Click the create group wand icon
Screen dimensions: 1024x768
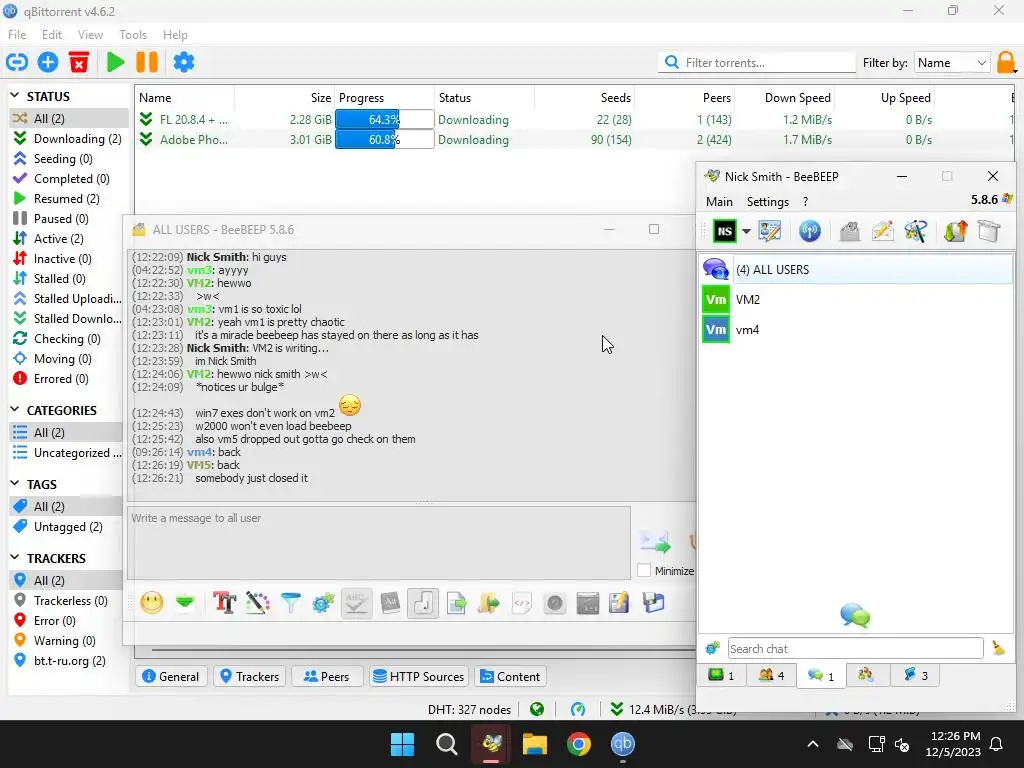(916, 231)
